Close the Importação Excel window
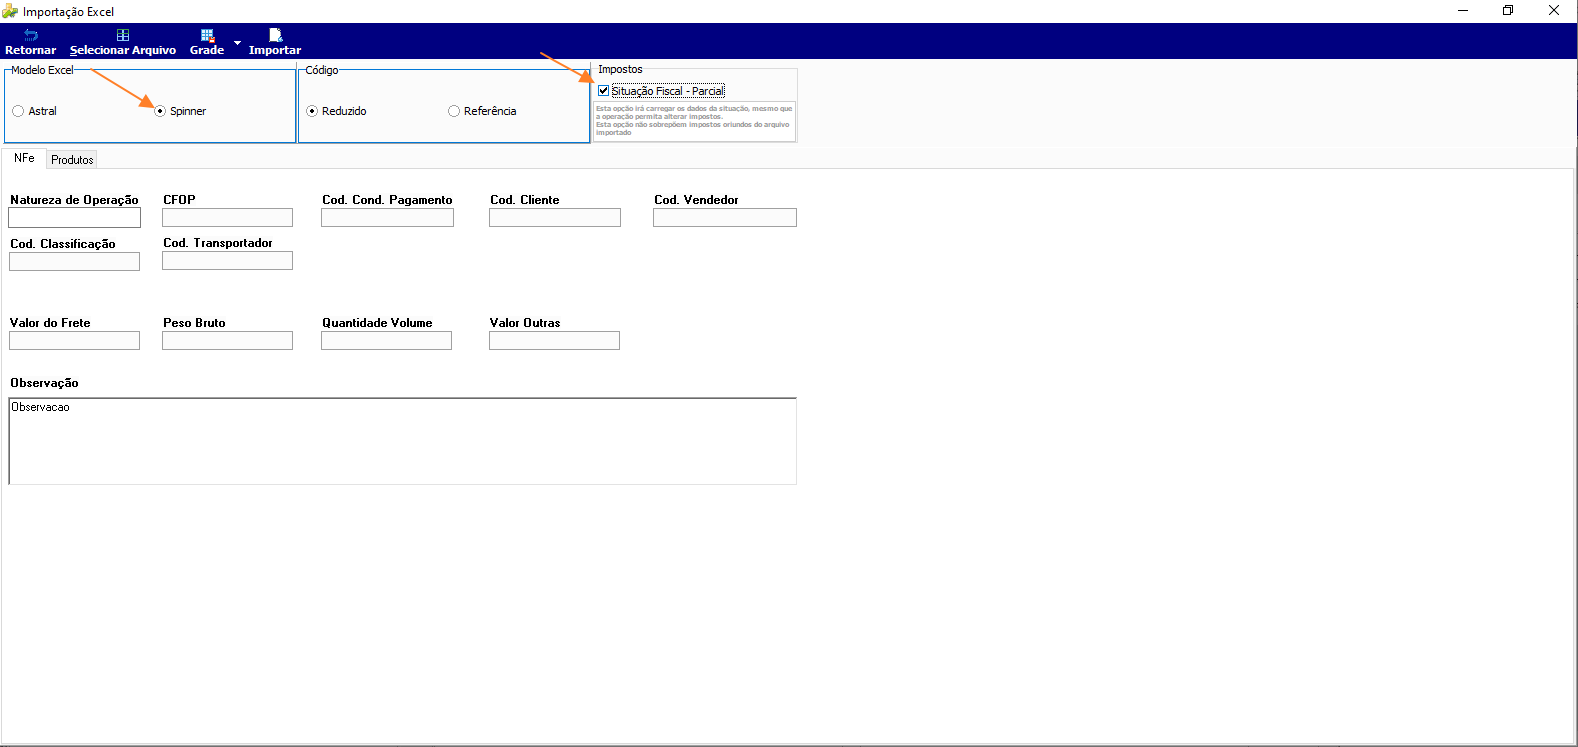1578x747 pixels. (x=1554, y=11)
